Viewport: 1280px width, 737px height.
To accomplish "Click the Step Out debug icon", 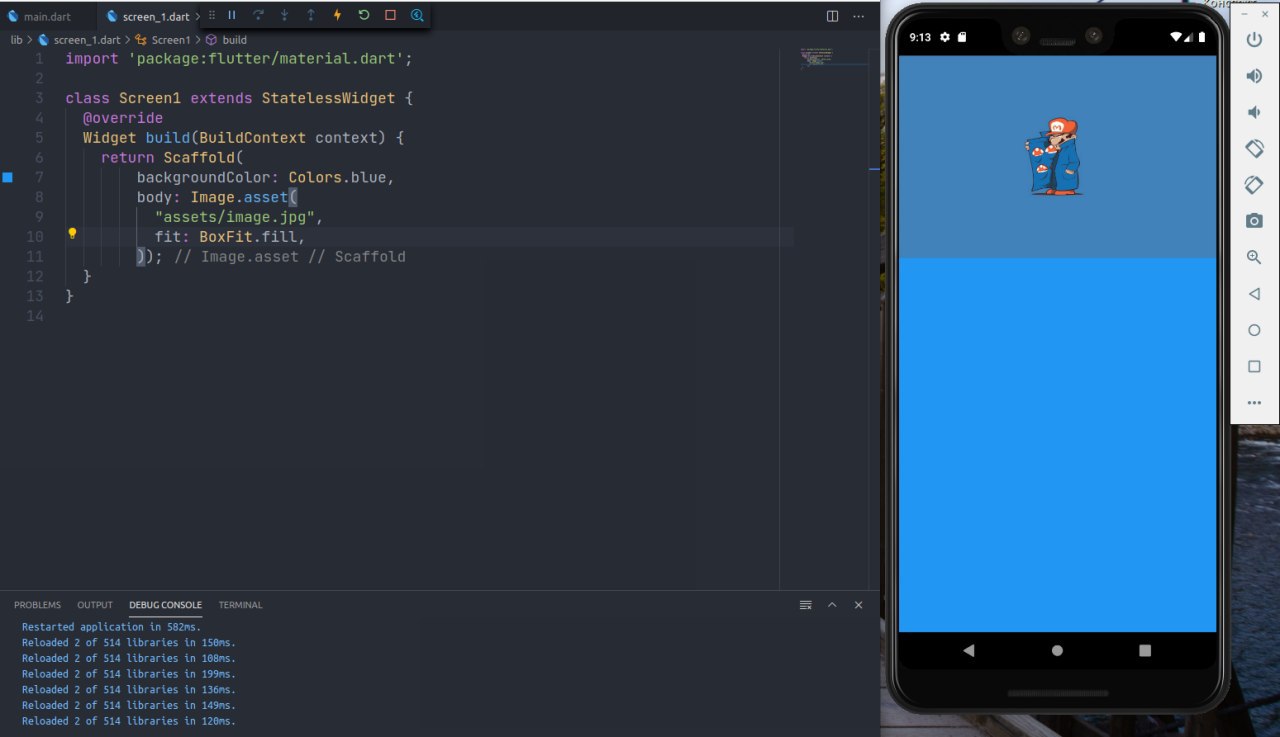I will [x=311, y=16].
